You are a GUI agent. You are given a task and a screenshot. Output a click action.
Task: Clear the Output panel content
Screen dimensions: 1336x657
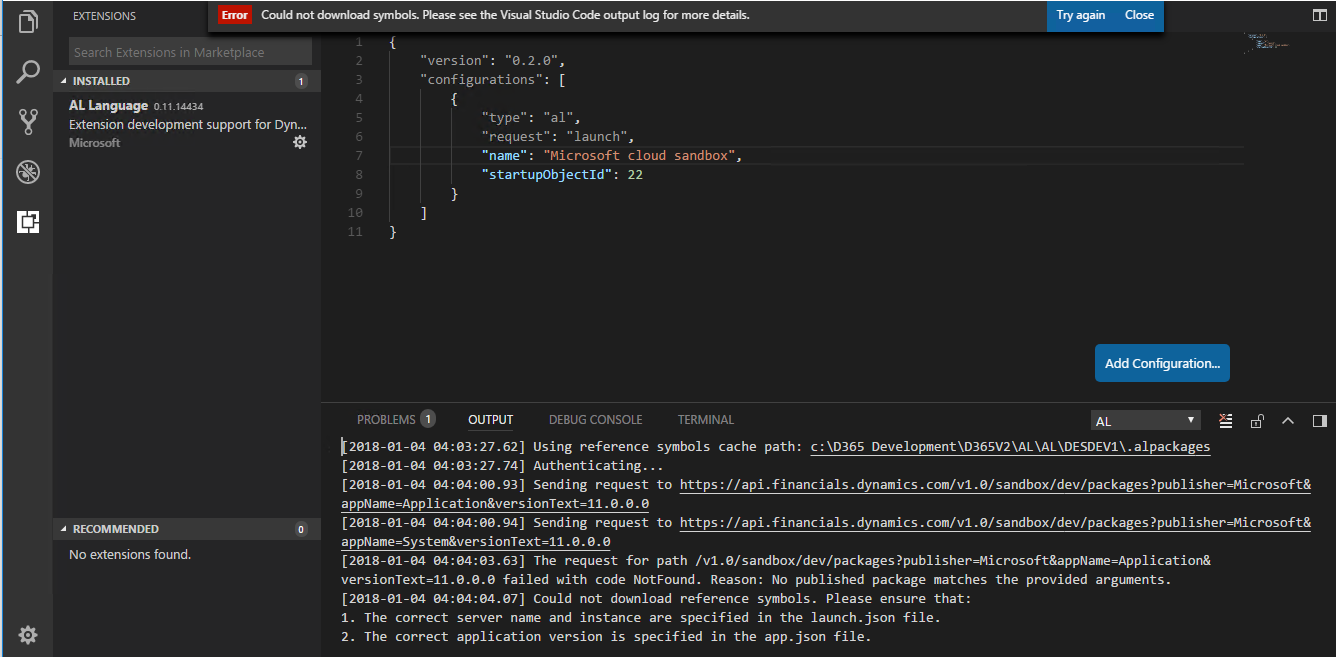point(1225,420)
